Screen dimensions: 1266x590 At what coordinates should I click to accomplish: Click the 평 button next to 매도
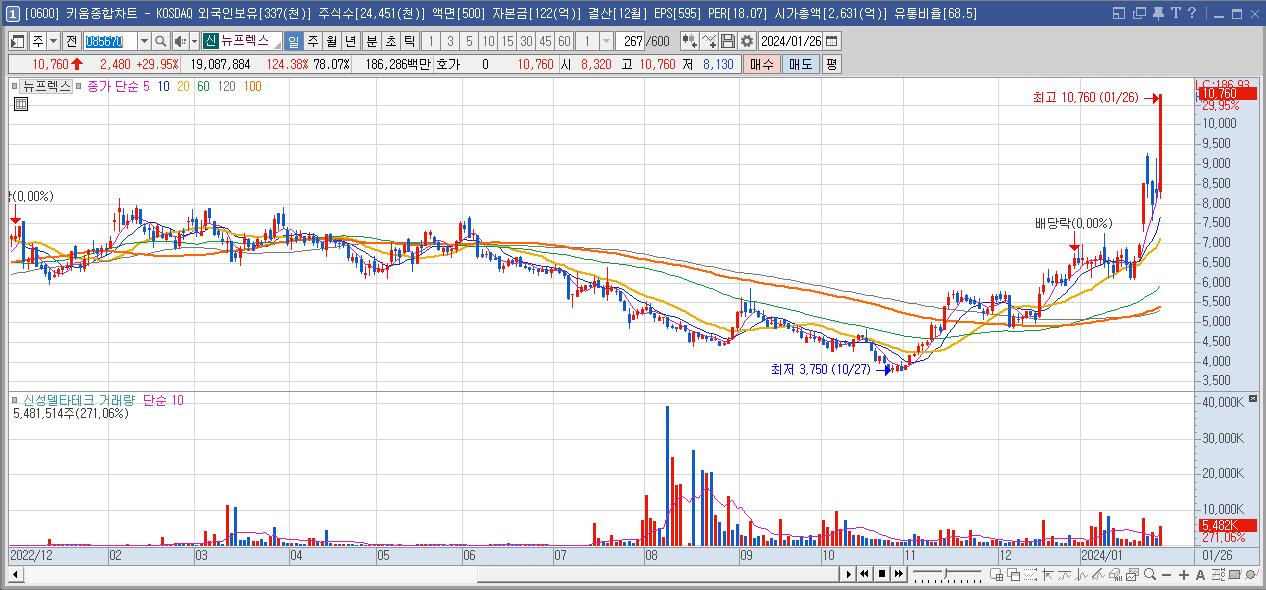(x=832, y=64)
